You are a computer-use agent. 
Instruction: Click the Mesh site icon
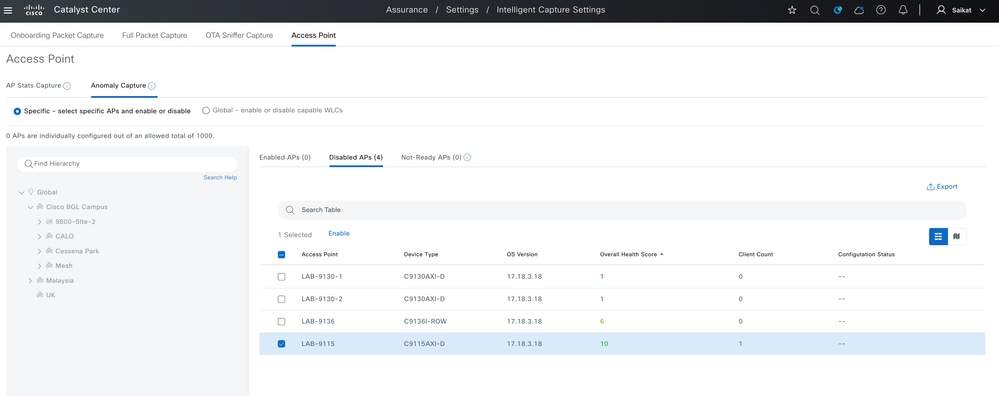(x=49, y=265)
